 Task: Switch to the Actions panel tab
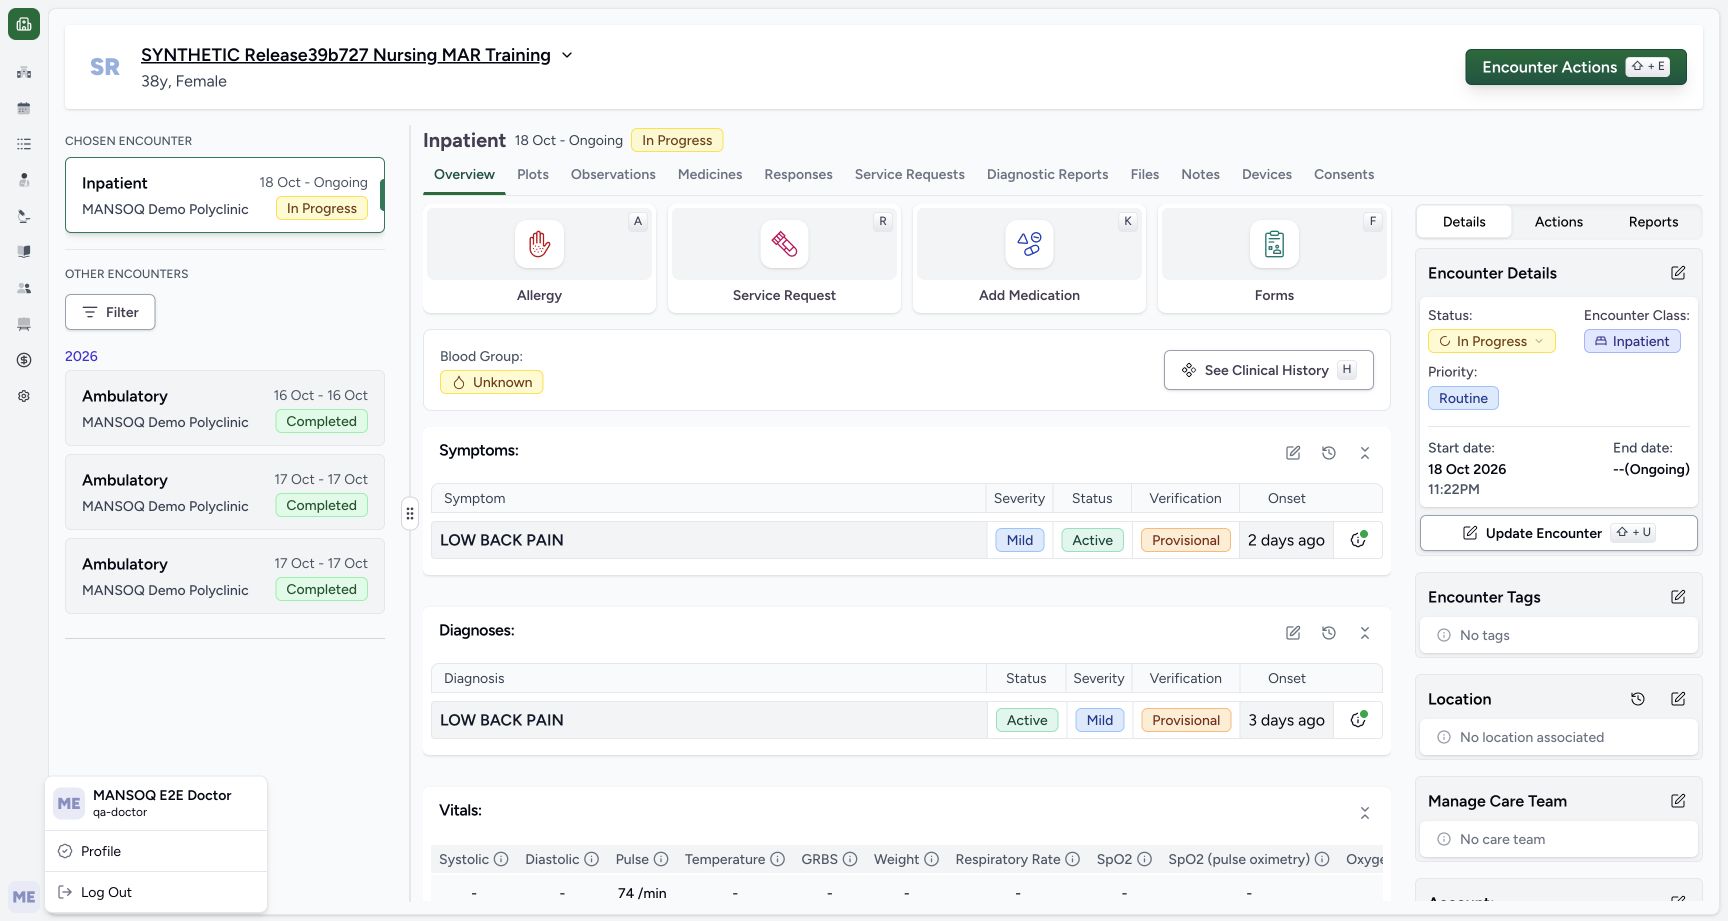(1558, 222)
